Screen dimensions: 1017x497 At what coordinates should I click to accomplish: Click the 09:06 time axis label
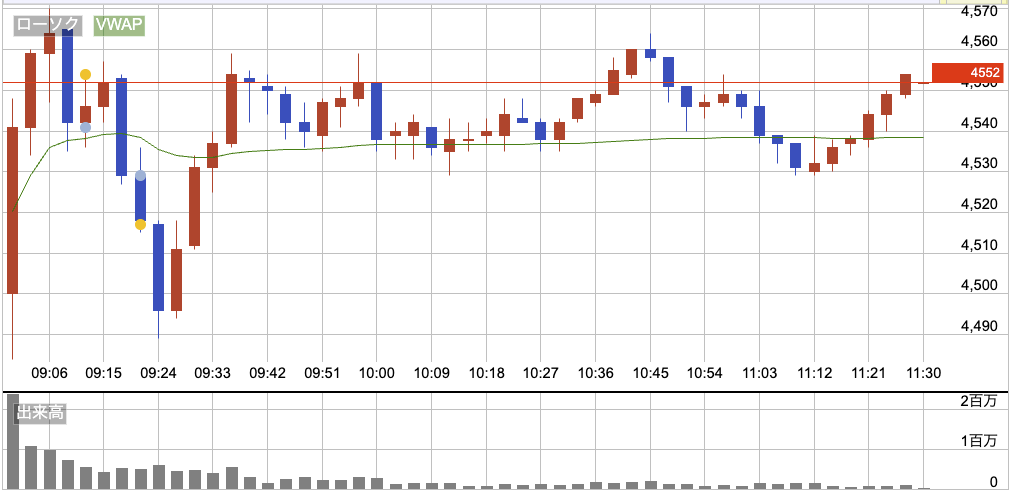[49, 372]
